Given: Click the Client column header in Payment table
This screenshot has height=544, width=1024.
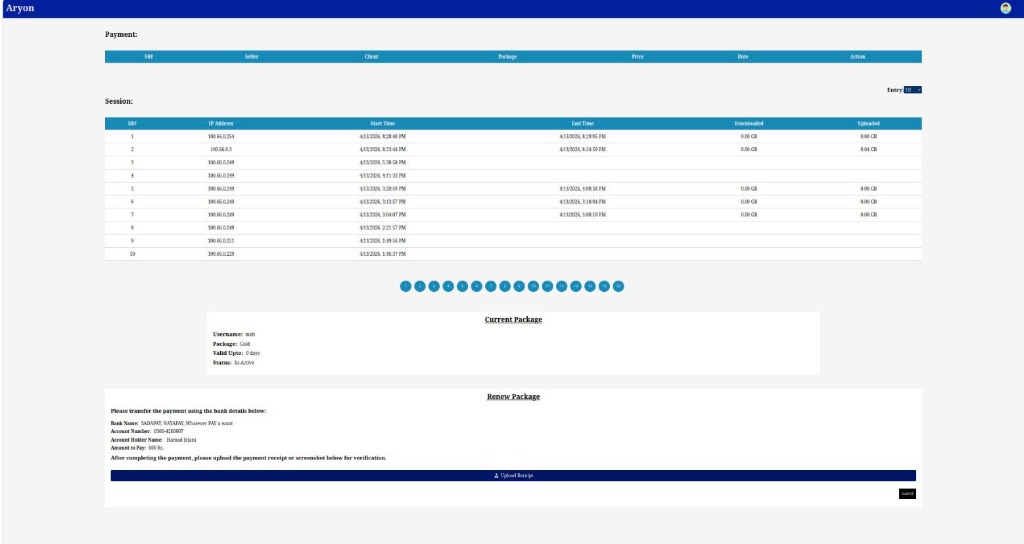Looking at the screenshot, I should point(371,57).
